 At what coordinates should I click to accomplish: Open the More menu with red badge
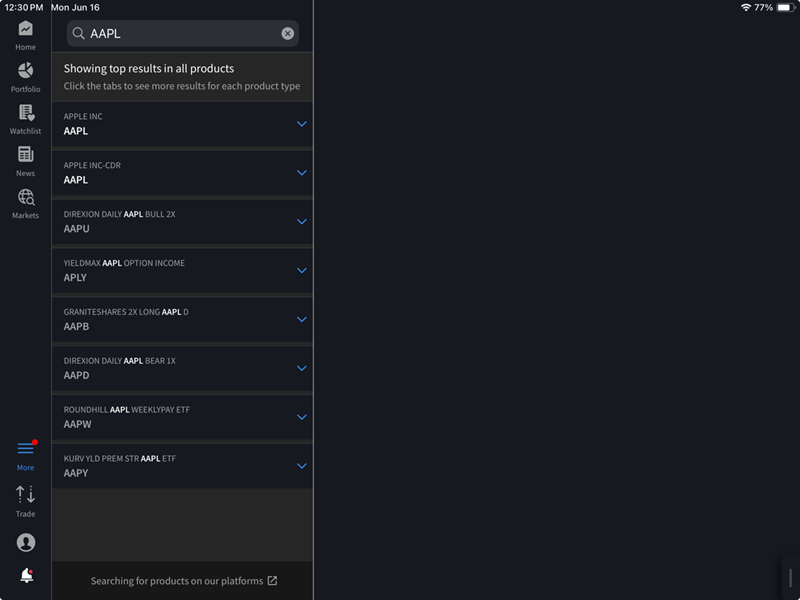tap(25, 453)
